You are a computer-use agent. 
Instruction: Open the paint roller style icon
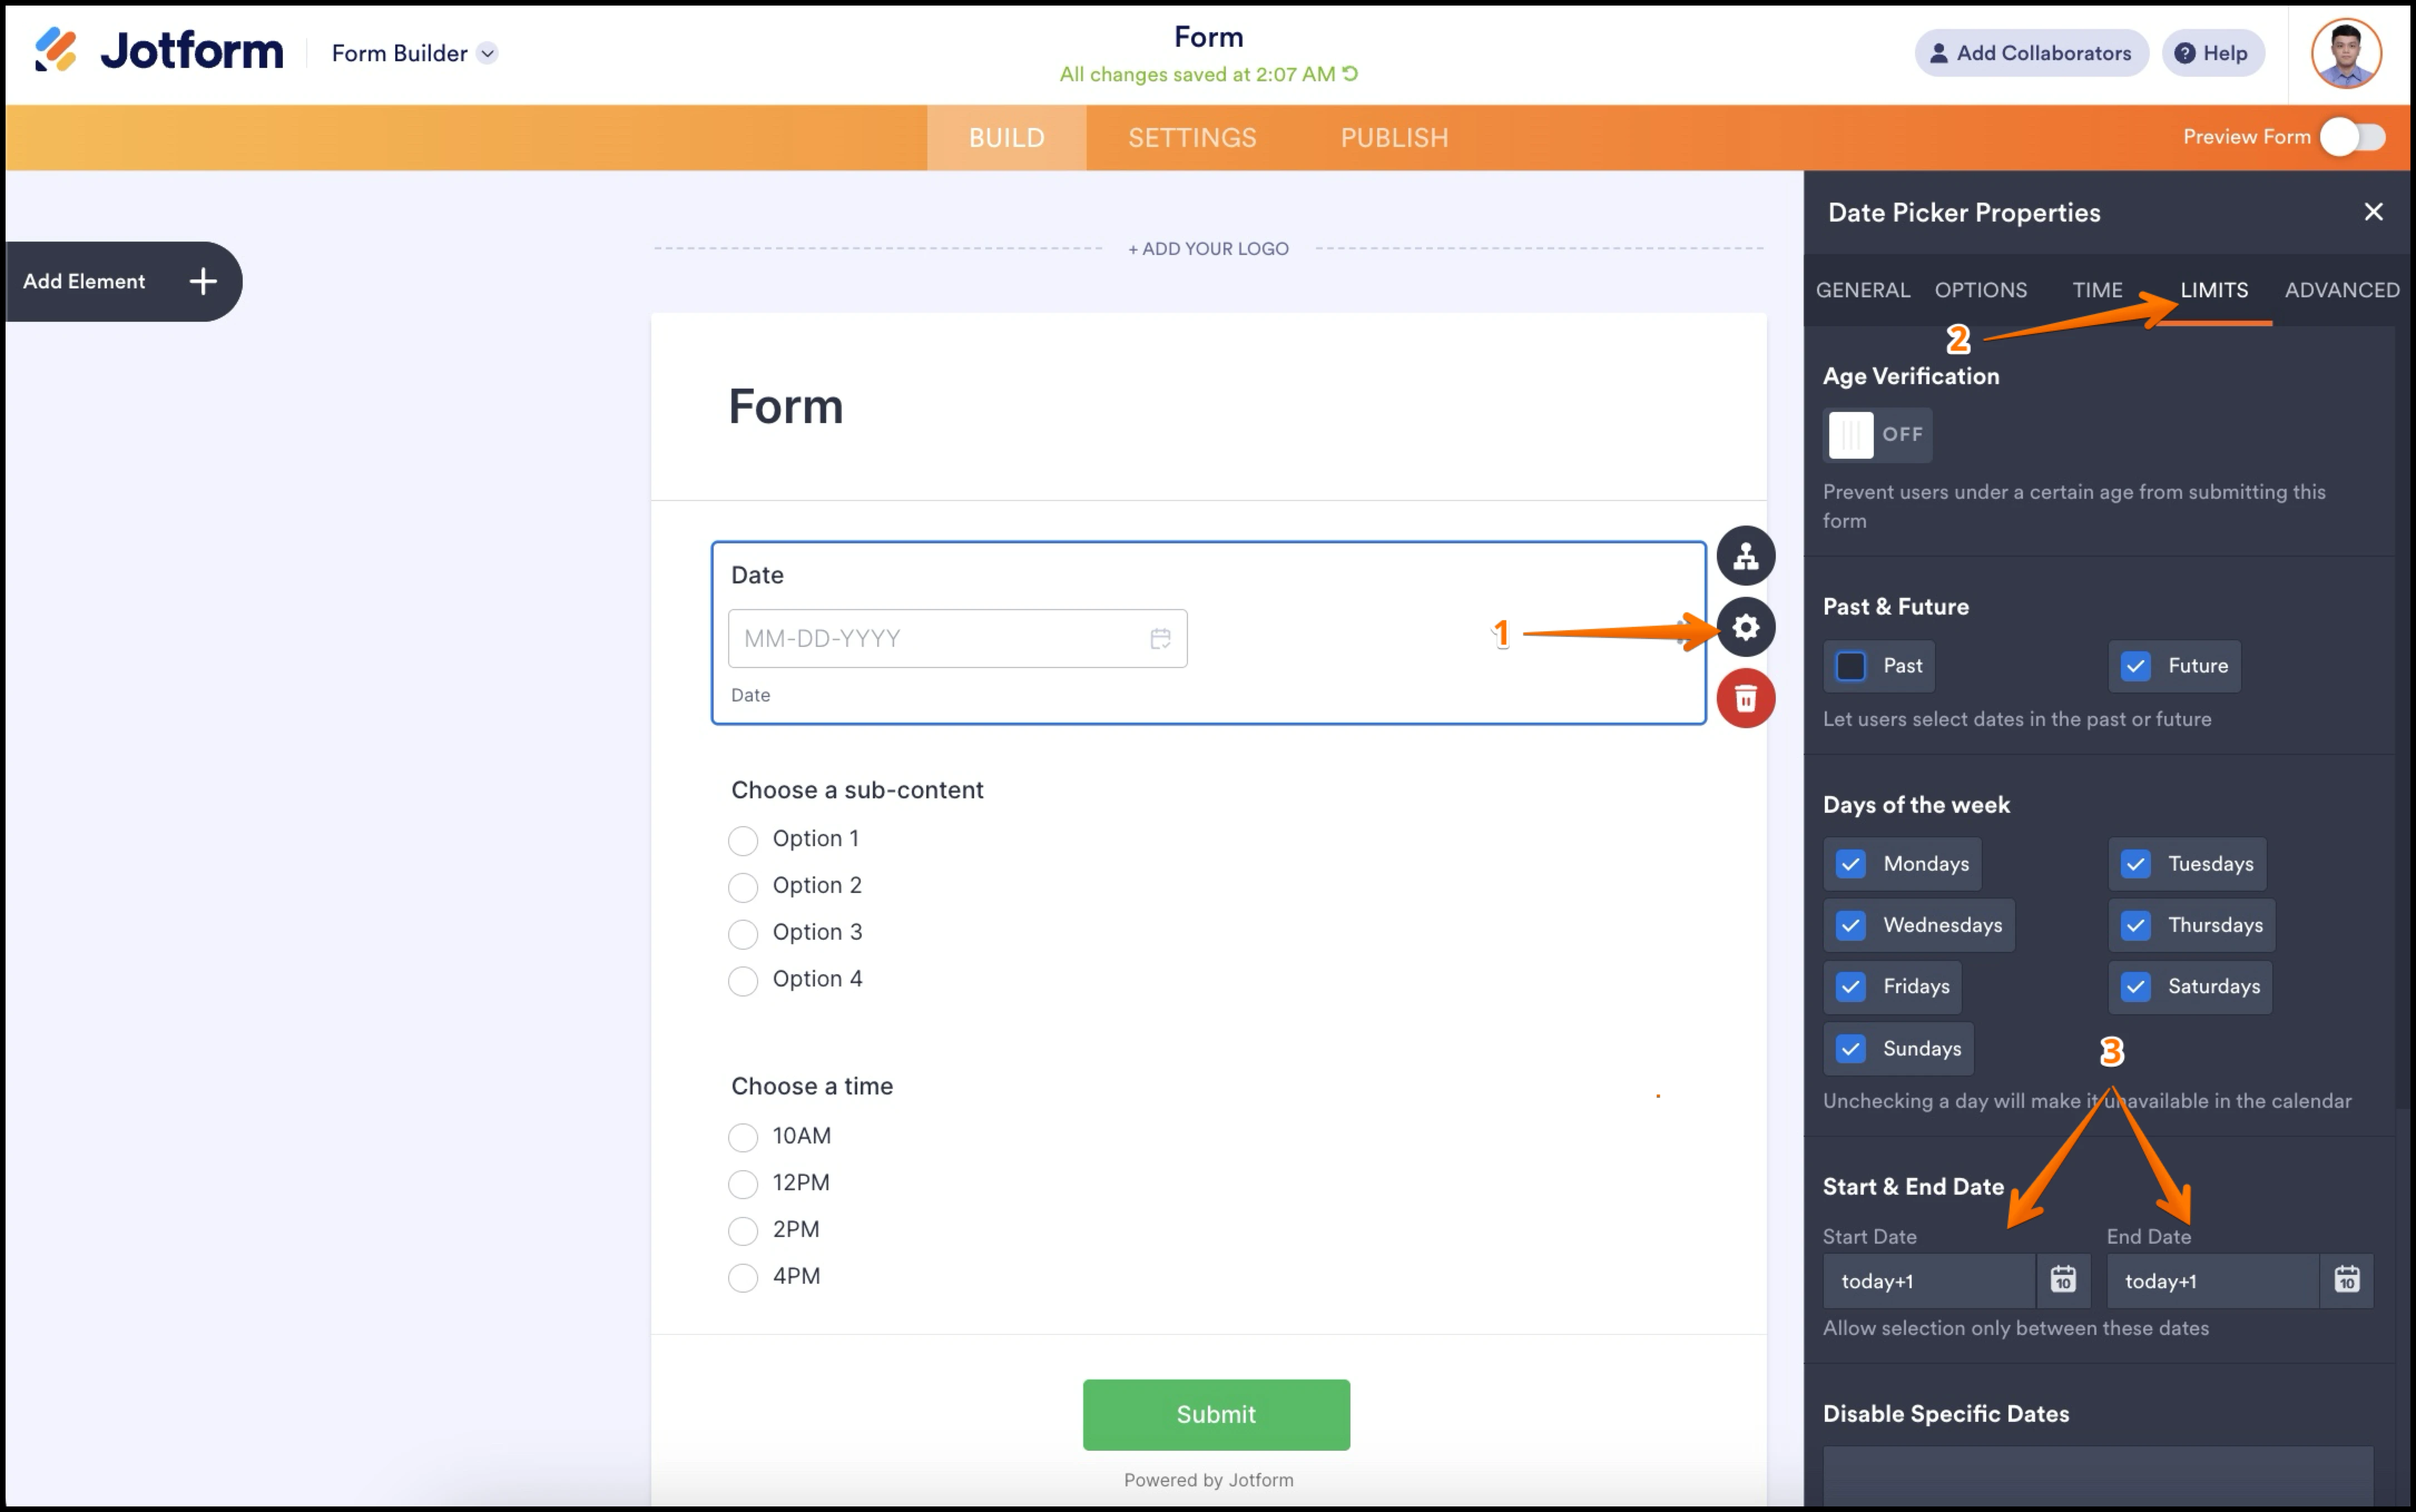pos(1745,556)
